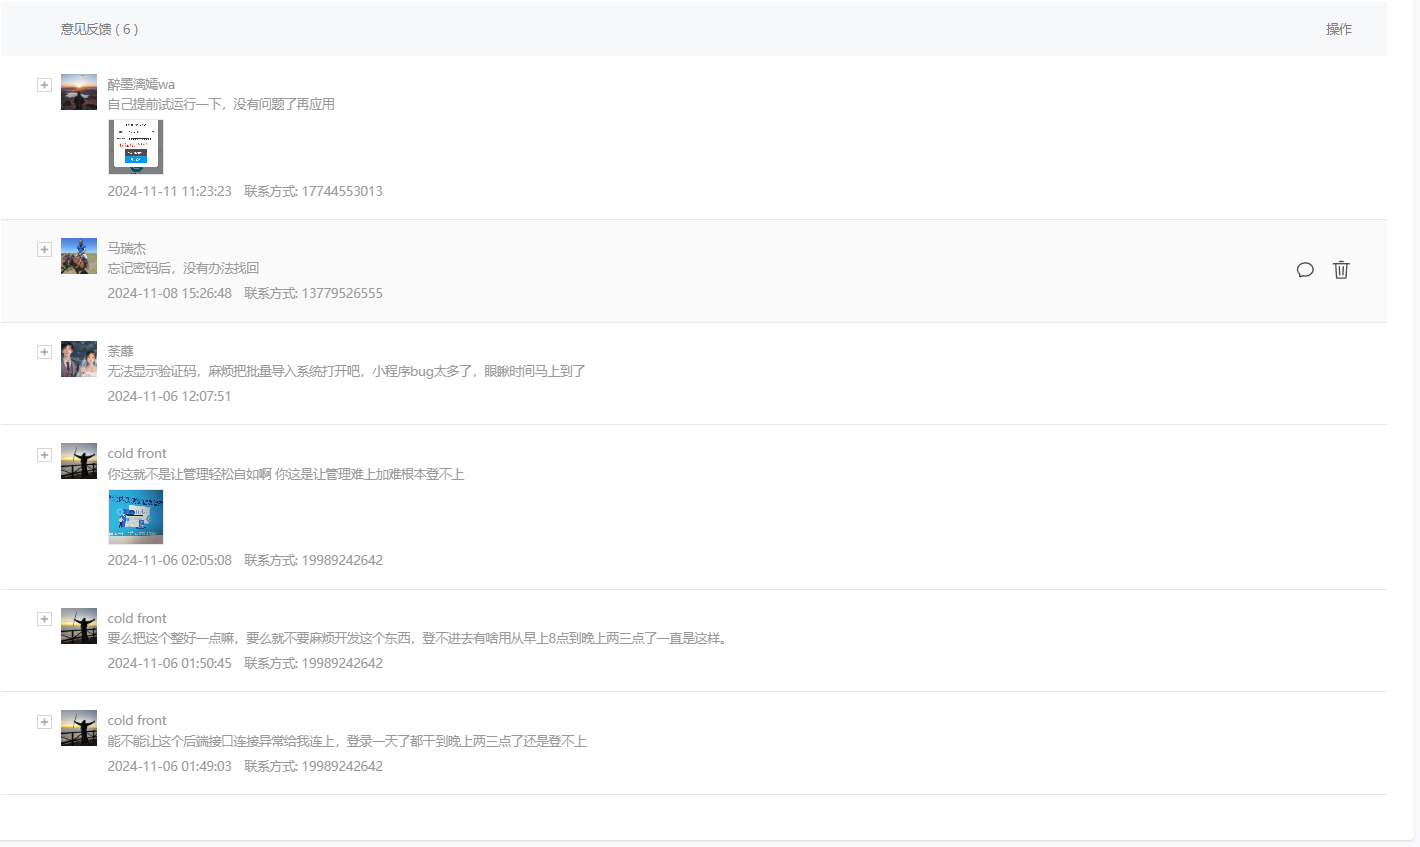1420x847 pixels.
Task: Expand the feedback row from 醉墨漓嫣wa
Action: (44, 85)
